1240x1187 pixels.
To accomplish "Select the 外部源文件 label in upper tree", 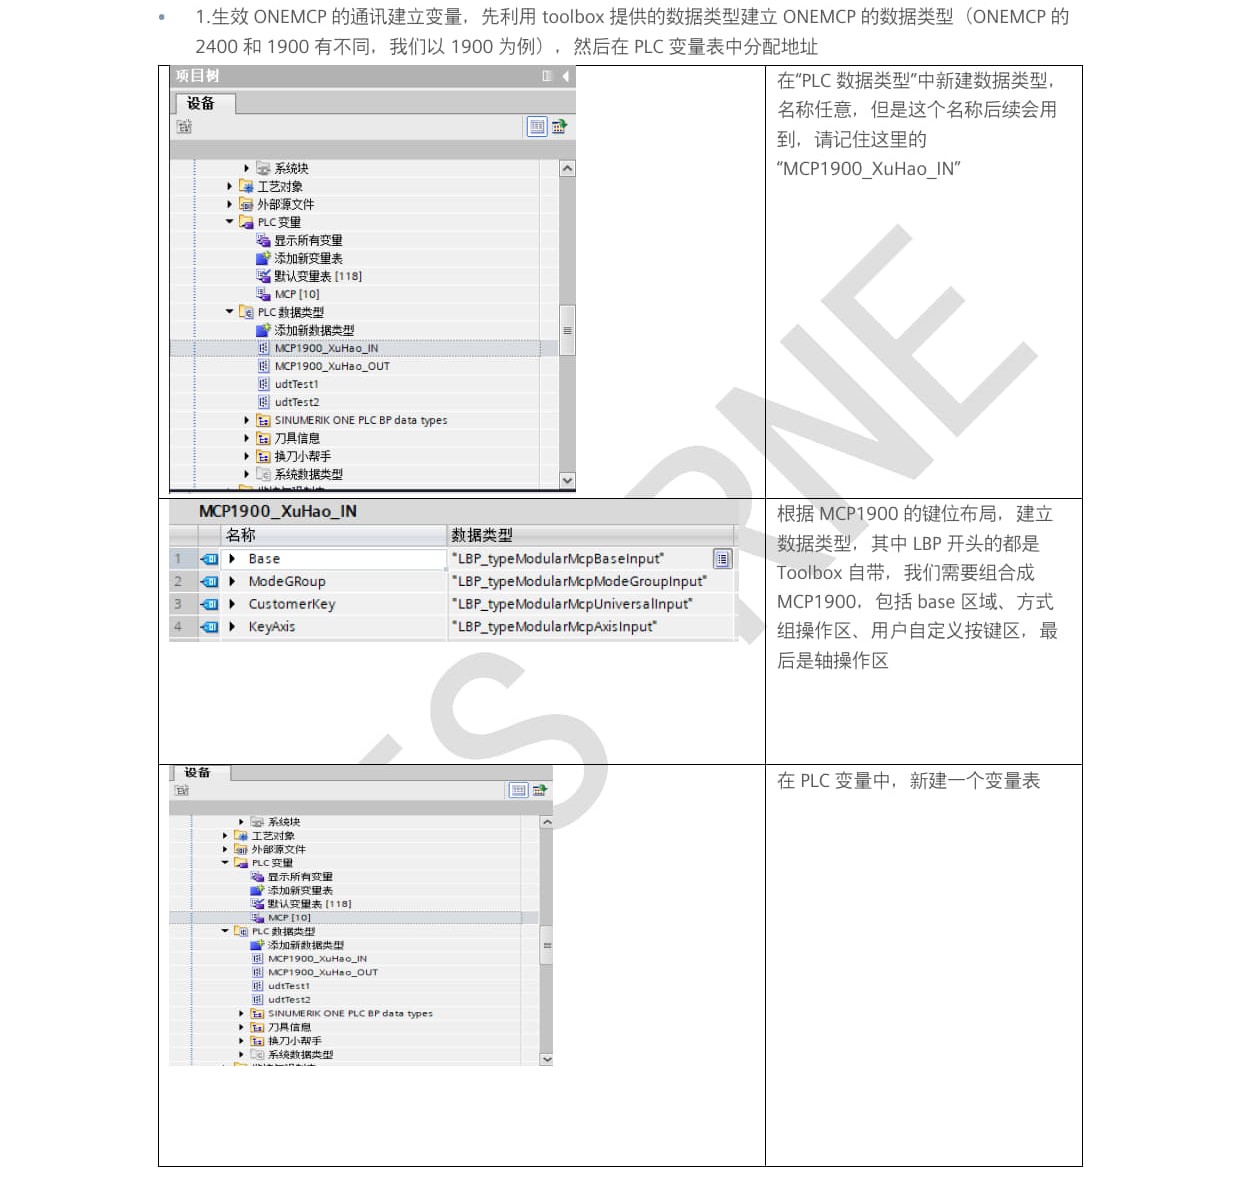I will (286, 204).
